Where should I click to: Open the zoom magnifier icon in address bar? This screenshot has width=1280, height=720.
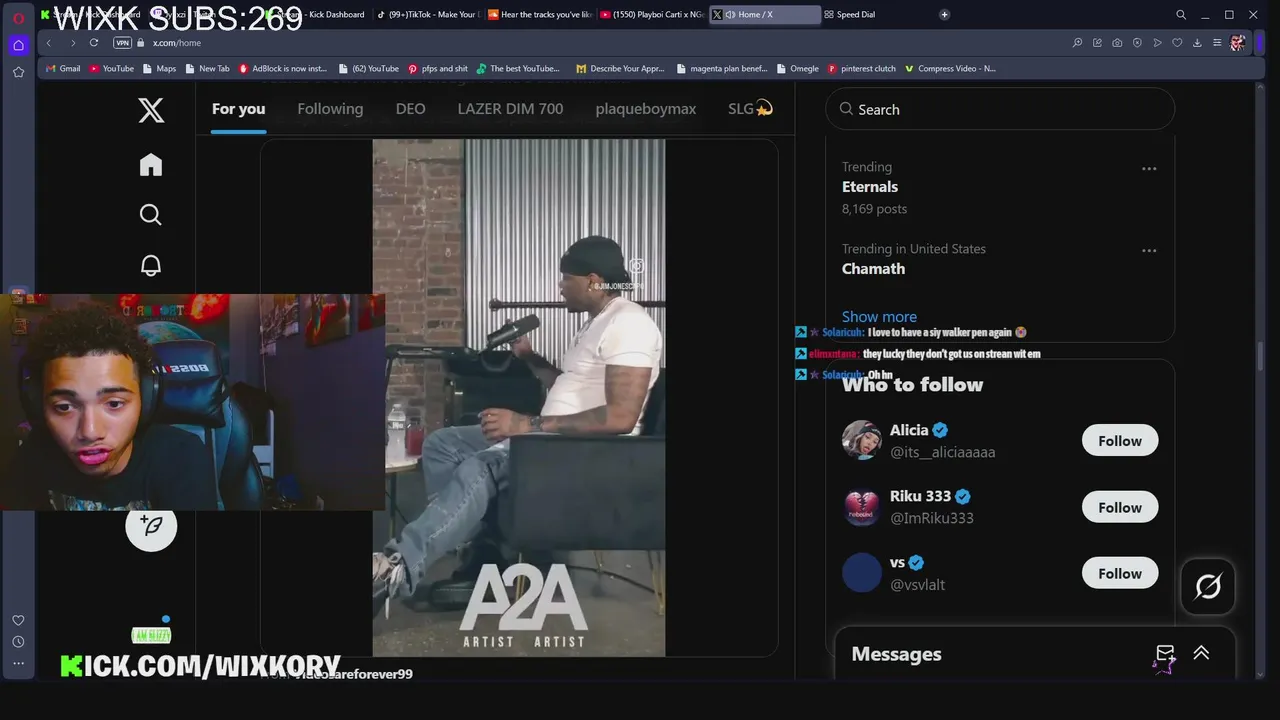click(x=1077, y=43)
